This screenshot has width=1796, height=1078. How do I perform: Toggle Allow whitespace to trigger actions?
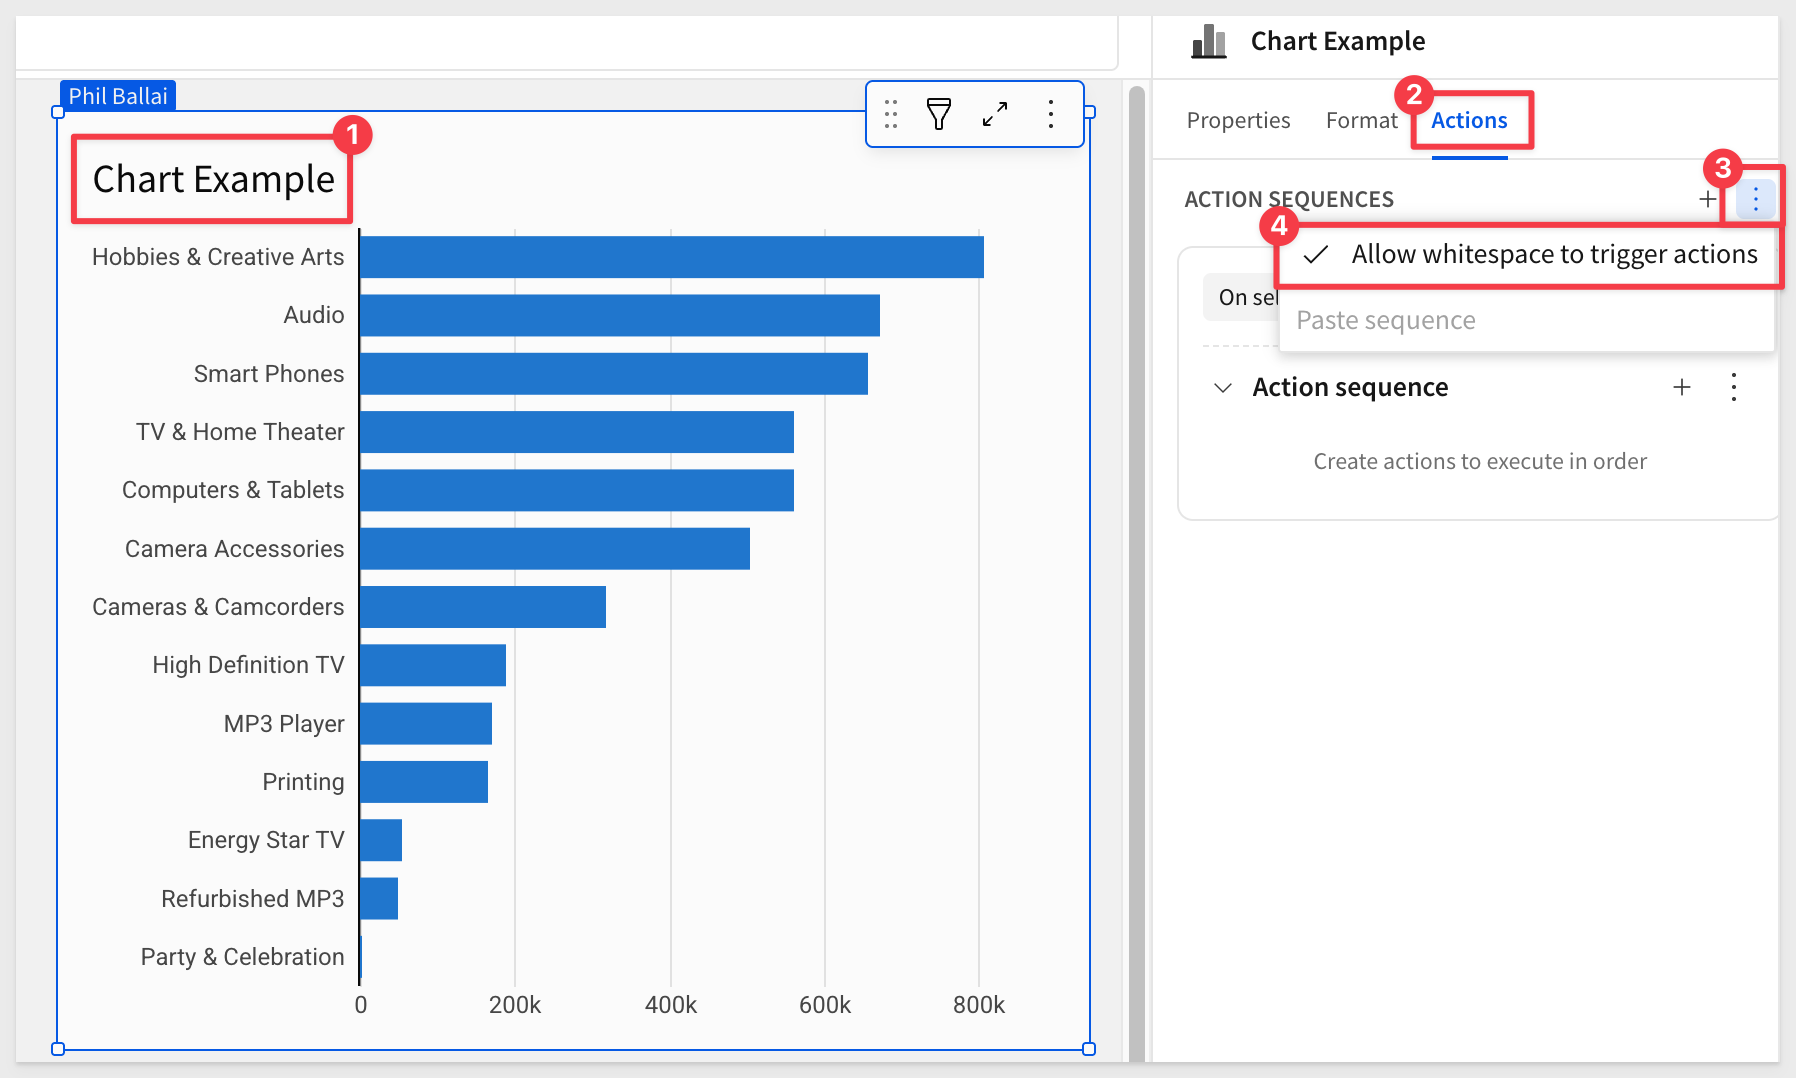(x=1530, y=255)
